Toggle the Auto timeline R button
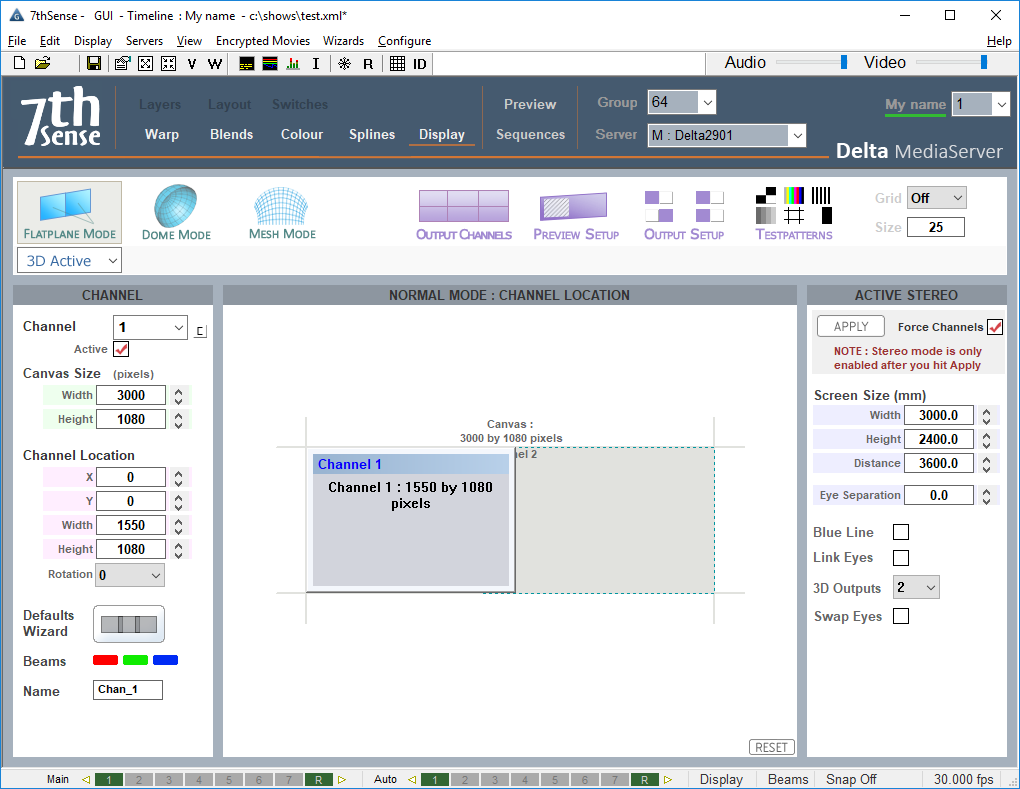Image resolution: width=1020 pixels, height=789 pixels. tap(644, 779)
